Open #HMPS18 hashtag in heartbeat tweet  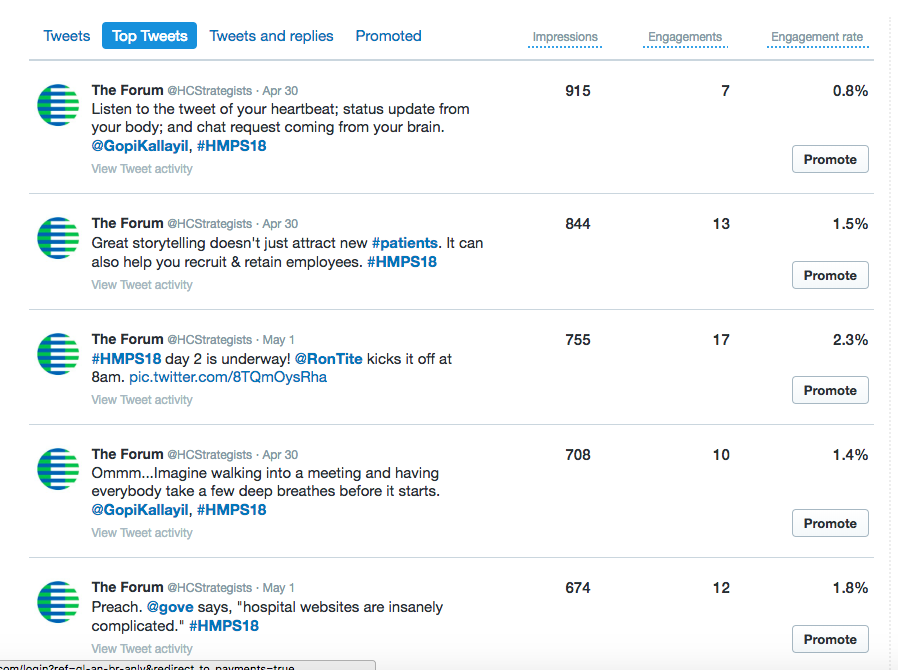tap(231, 146)
